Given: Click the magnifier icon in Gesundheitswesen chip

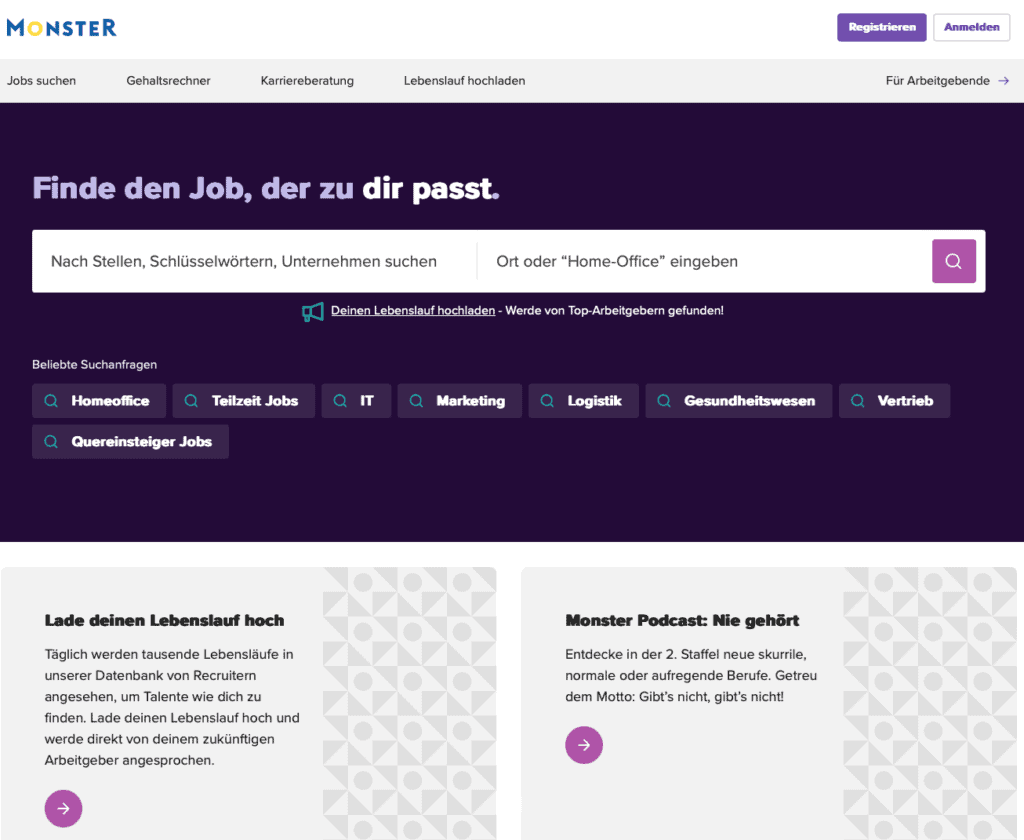Looking at the screenshot, I should (x=664, y=401).
